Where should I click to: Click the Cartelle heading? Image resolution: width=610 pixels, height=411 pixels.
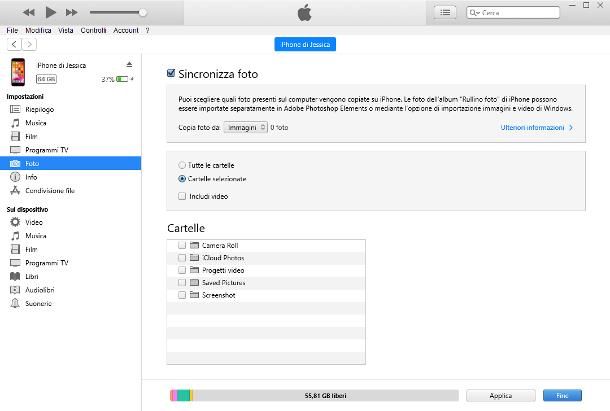click(x=186, y=228)
